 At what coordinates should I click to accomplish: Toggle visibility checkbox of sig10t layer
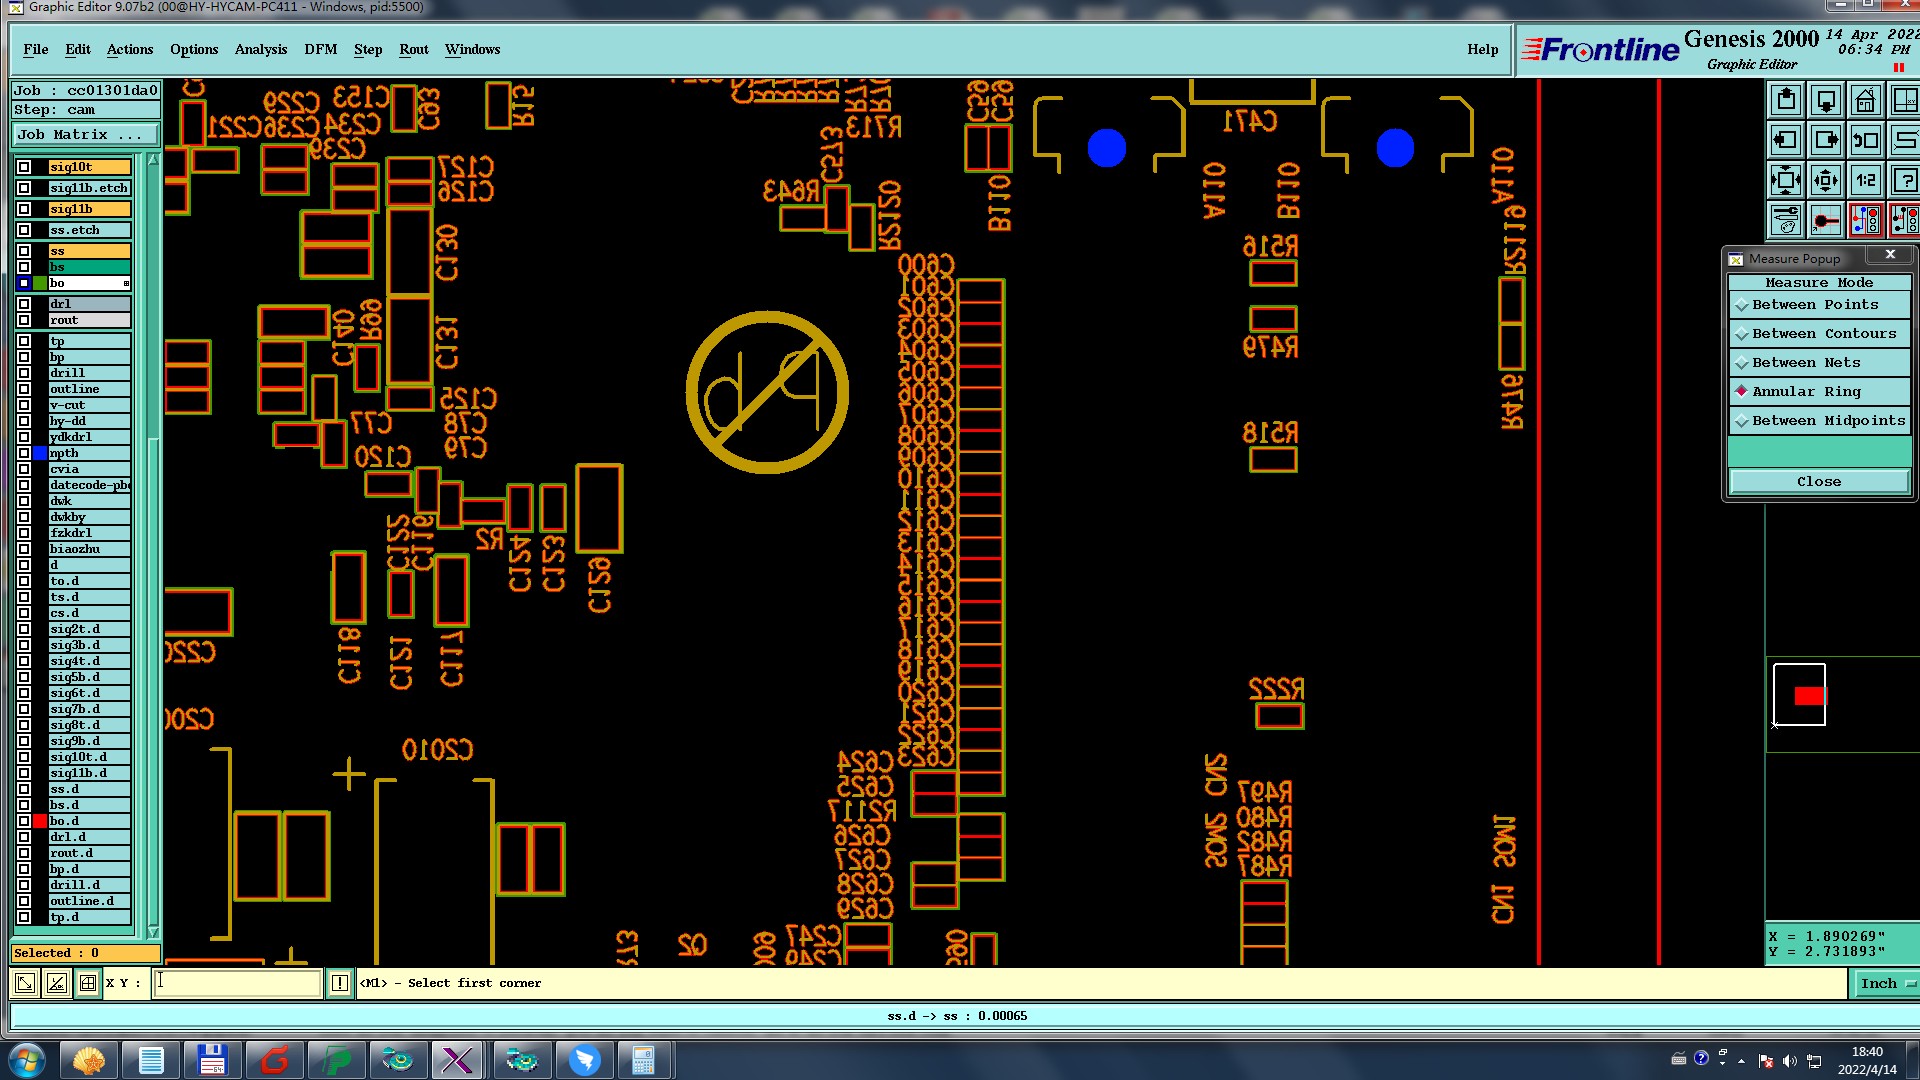tap(24, 167)
